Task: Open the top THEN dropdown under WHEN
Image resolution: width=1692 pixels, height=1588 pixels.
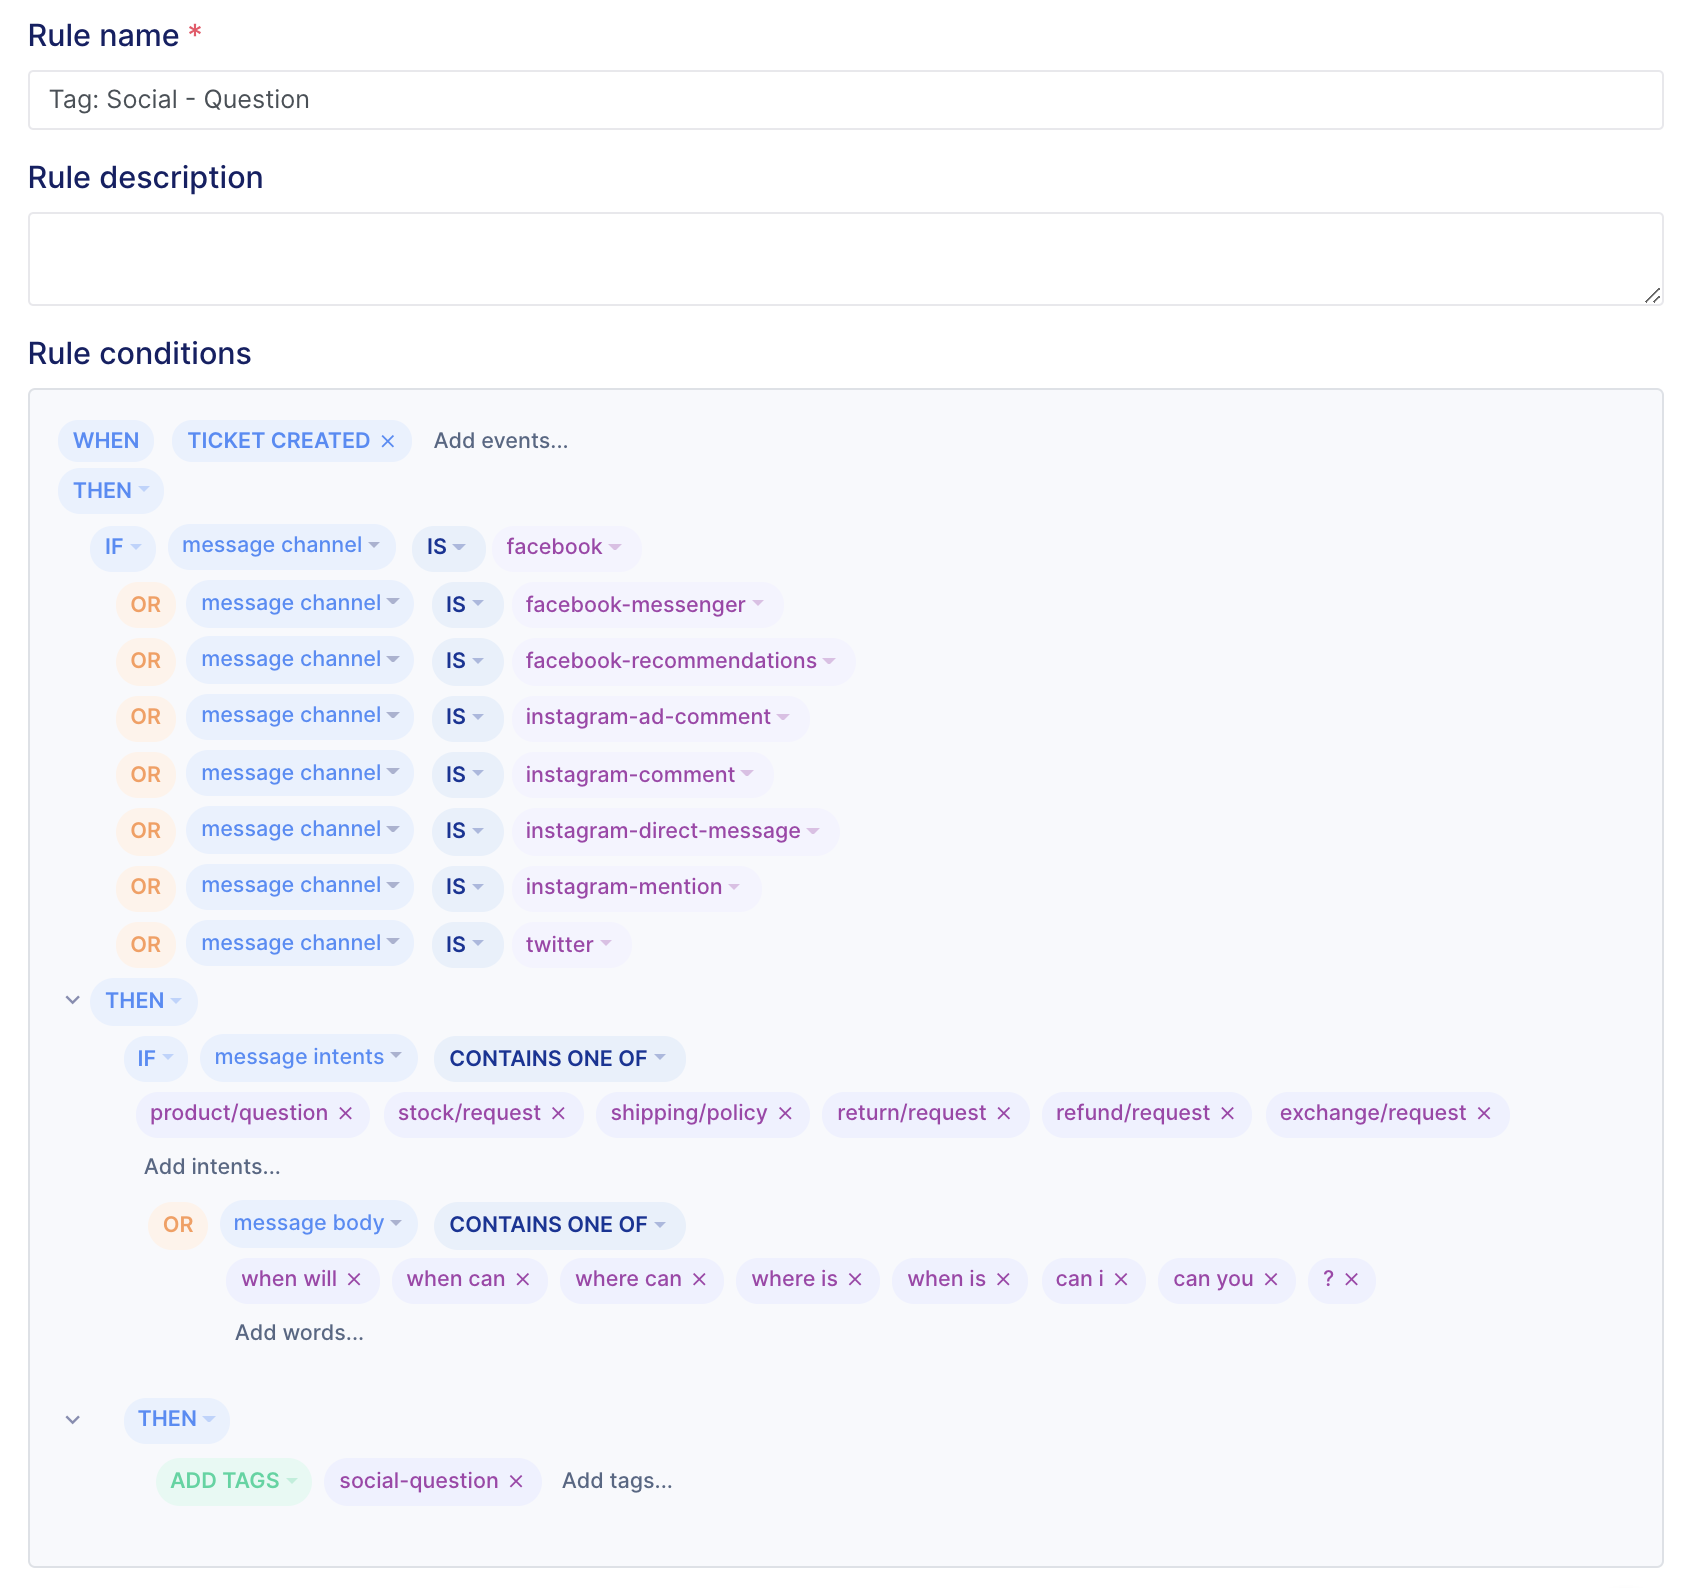Action: 111,491
